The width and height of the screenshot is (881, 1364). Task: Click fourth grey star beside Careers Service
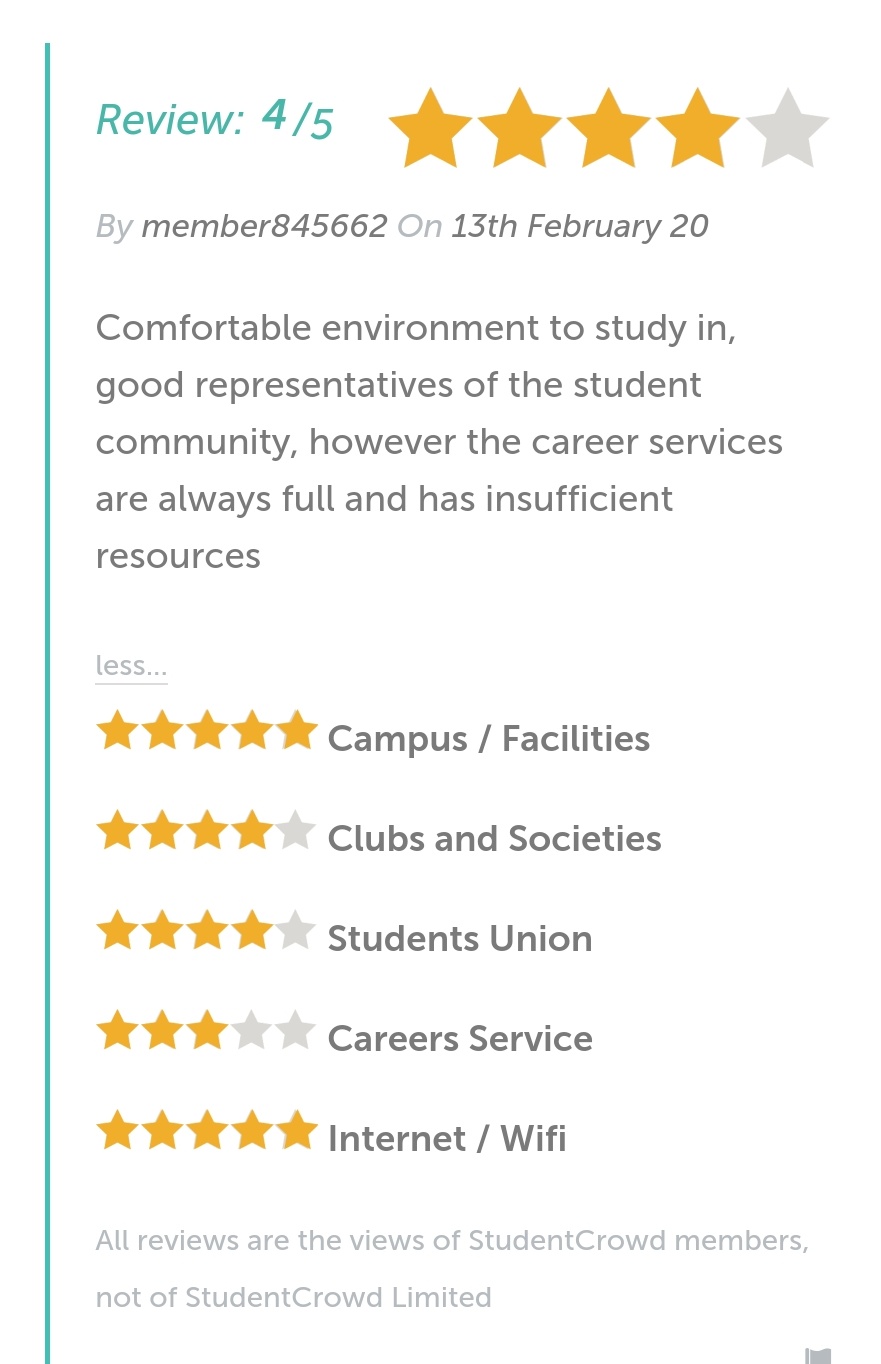[251, 1030]
